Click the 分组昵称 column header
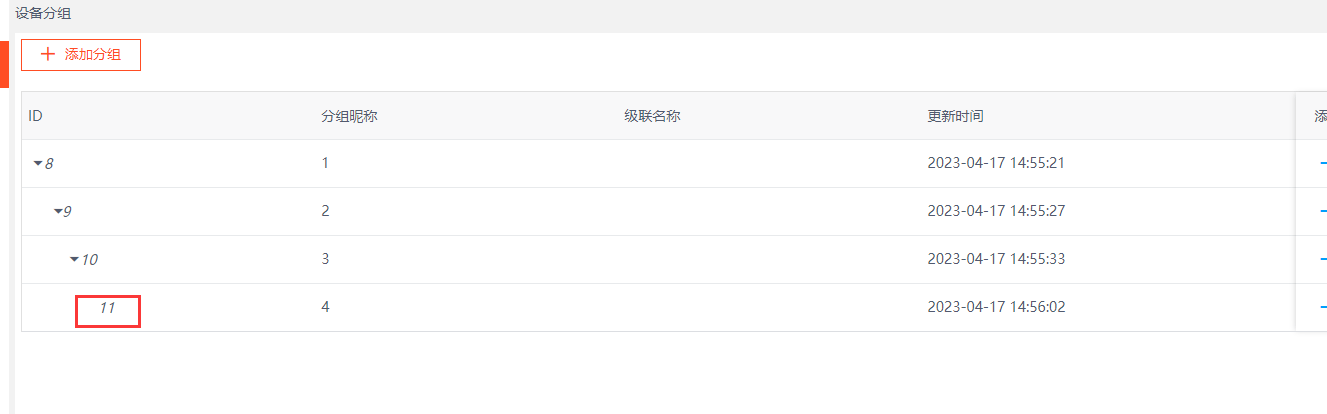Image resolution: width=1327 pixels, height=414 pixels. tap(348, 116)
